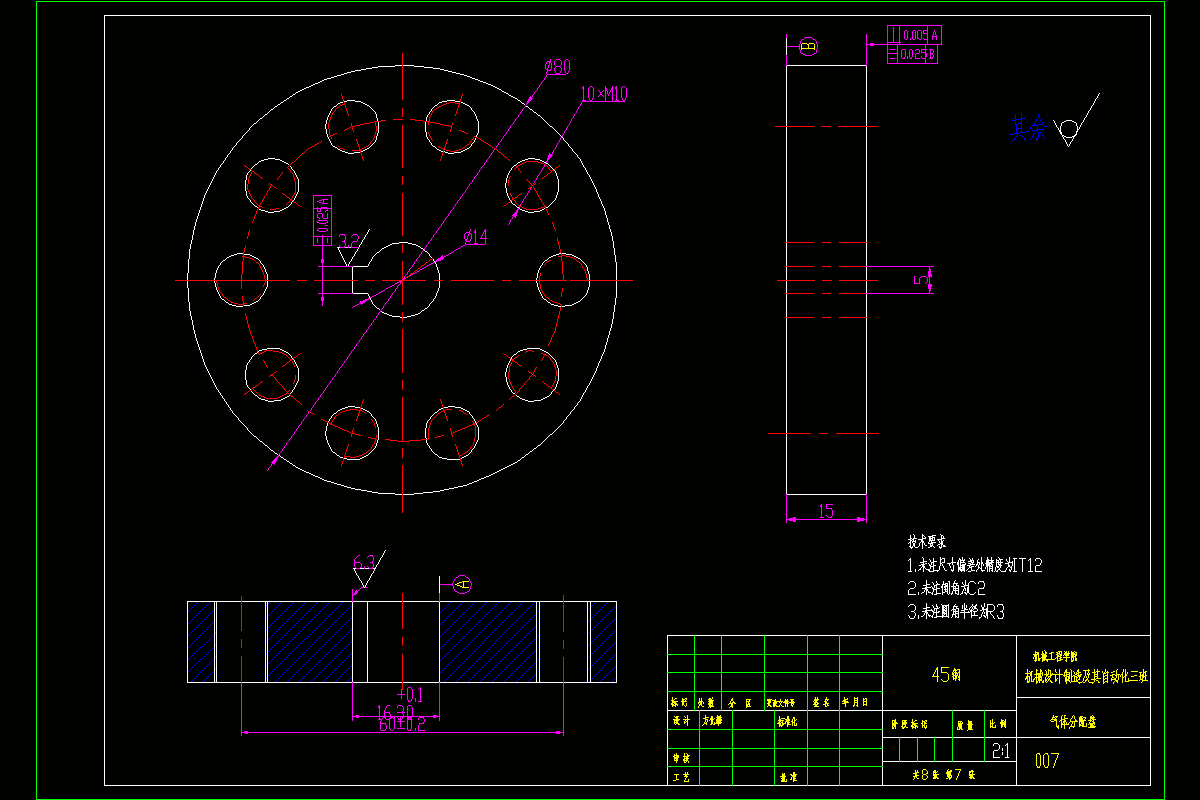Click the 3.2 surface roughness symbol
Screen dimensions: 1200x800
click(352, 248)
